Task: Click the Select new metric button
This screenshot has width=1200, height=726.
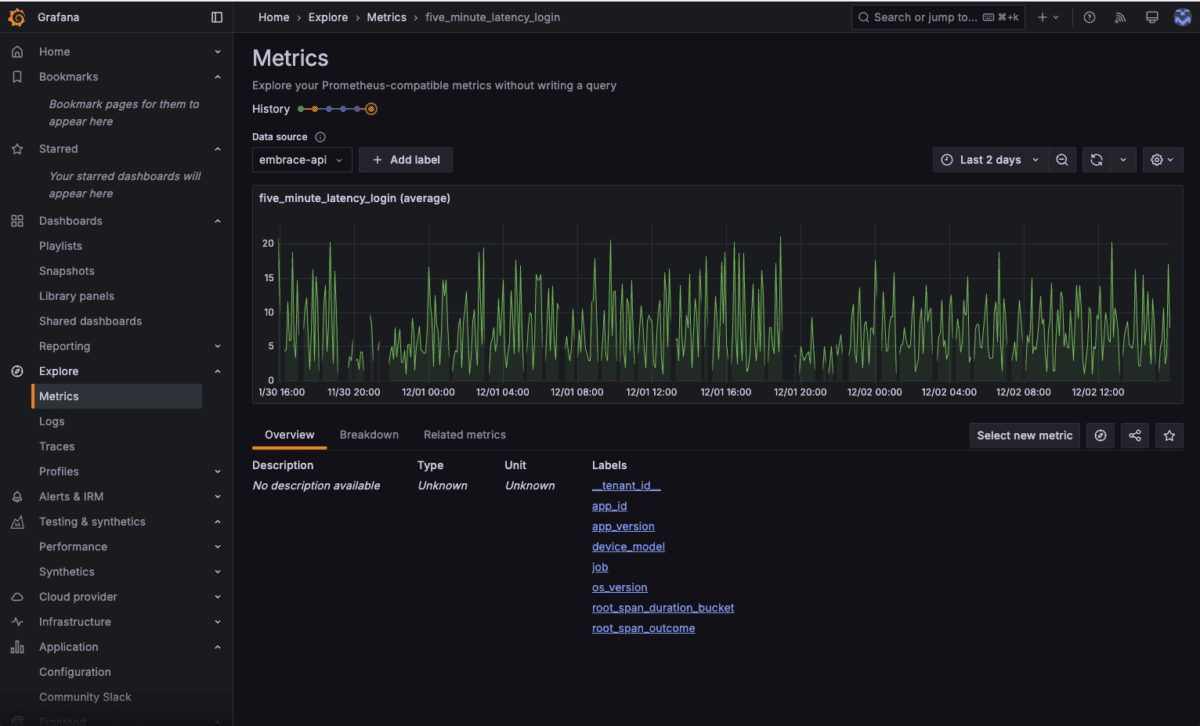Action: 1025,435
